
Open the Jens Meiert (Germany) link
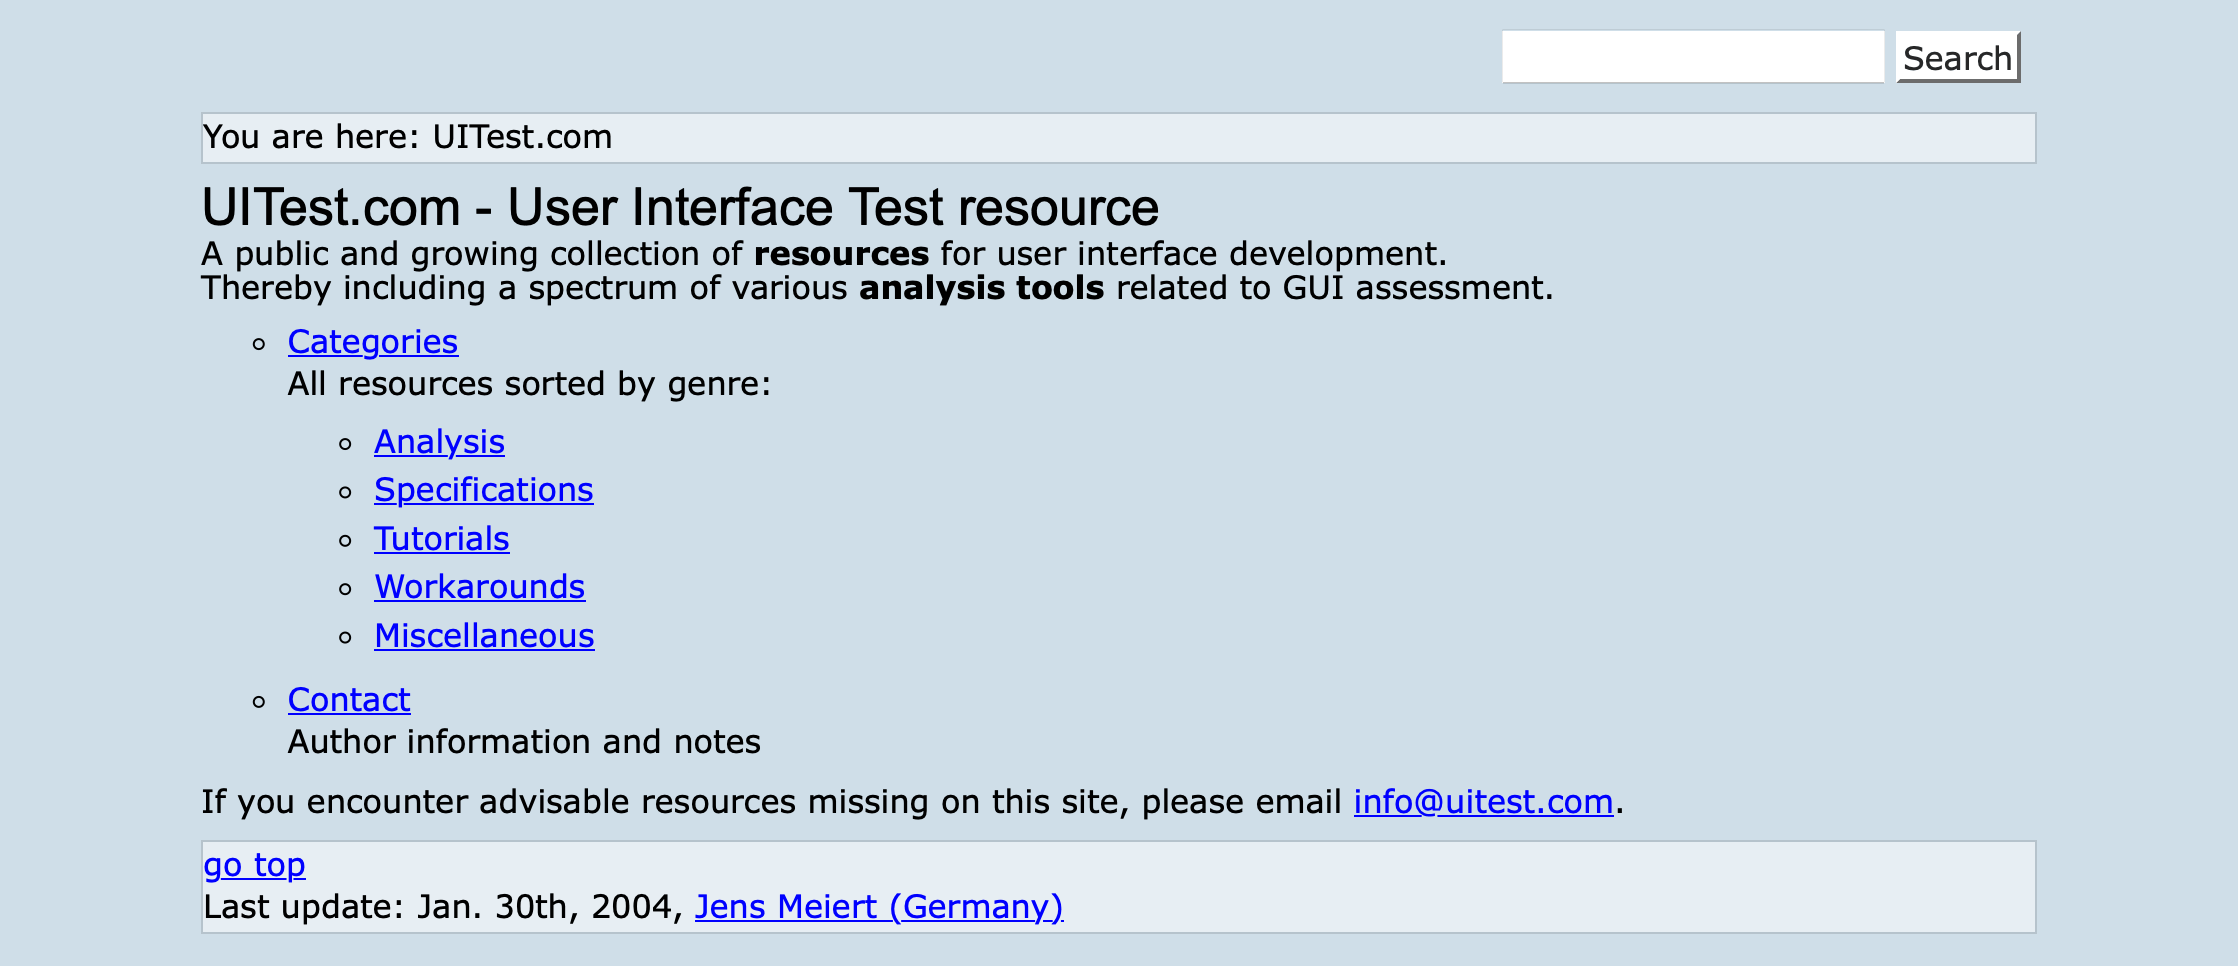tap(879, 907)
